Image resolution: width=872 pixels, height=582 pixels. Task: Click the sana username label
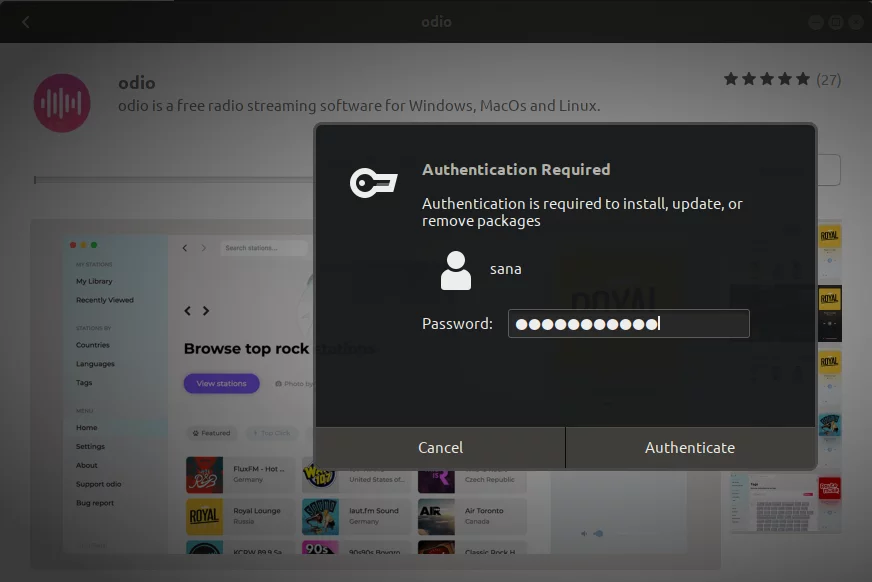[506, 269]
